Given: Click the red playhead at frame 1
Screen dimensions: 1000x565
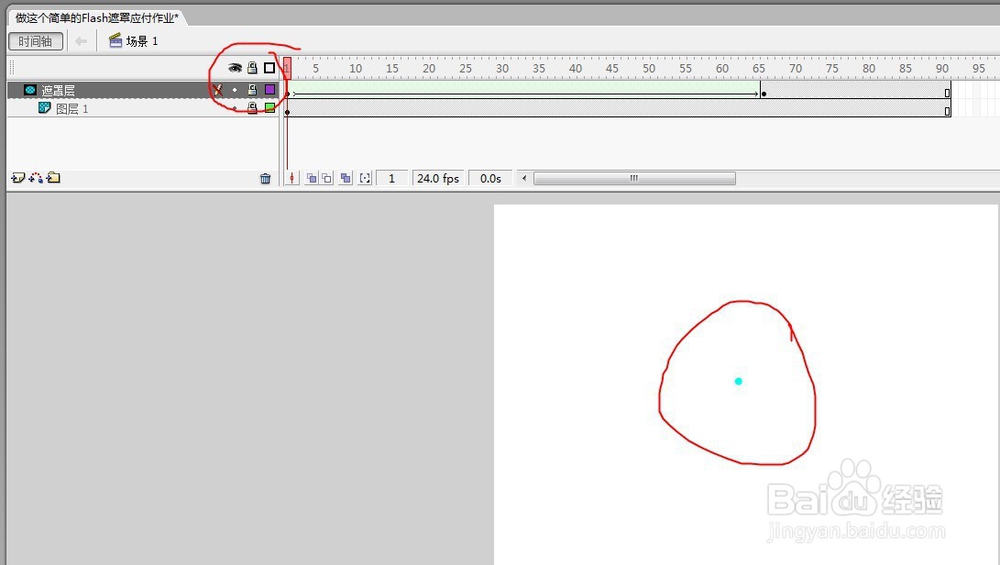Looking at the screenshot, I should (x=287, y=68).
